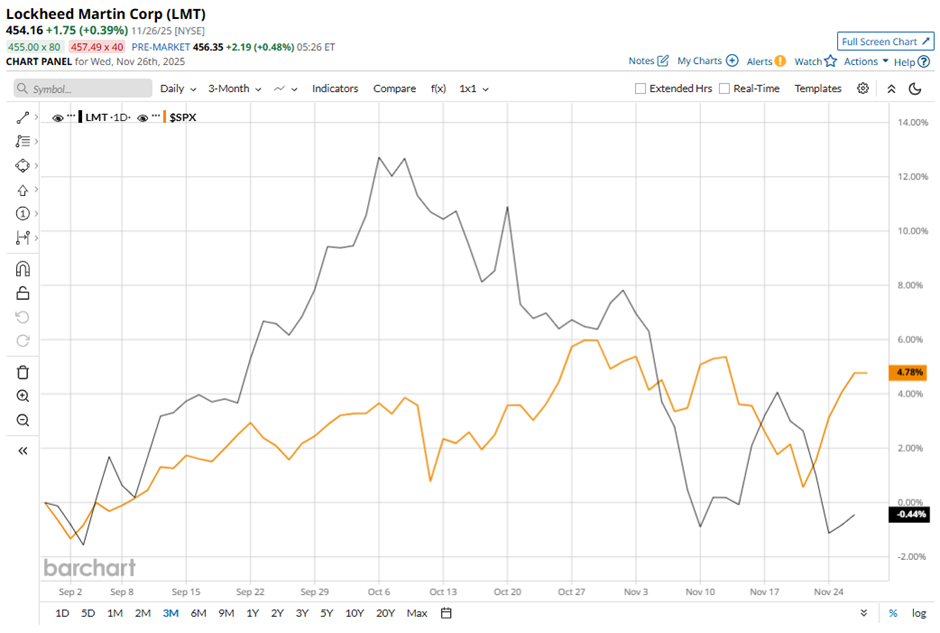
Task: Add LMT to Watch list
Action: pyautogui.click(x=815, y=61)
